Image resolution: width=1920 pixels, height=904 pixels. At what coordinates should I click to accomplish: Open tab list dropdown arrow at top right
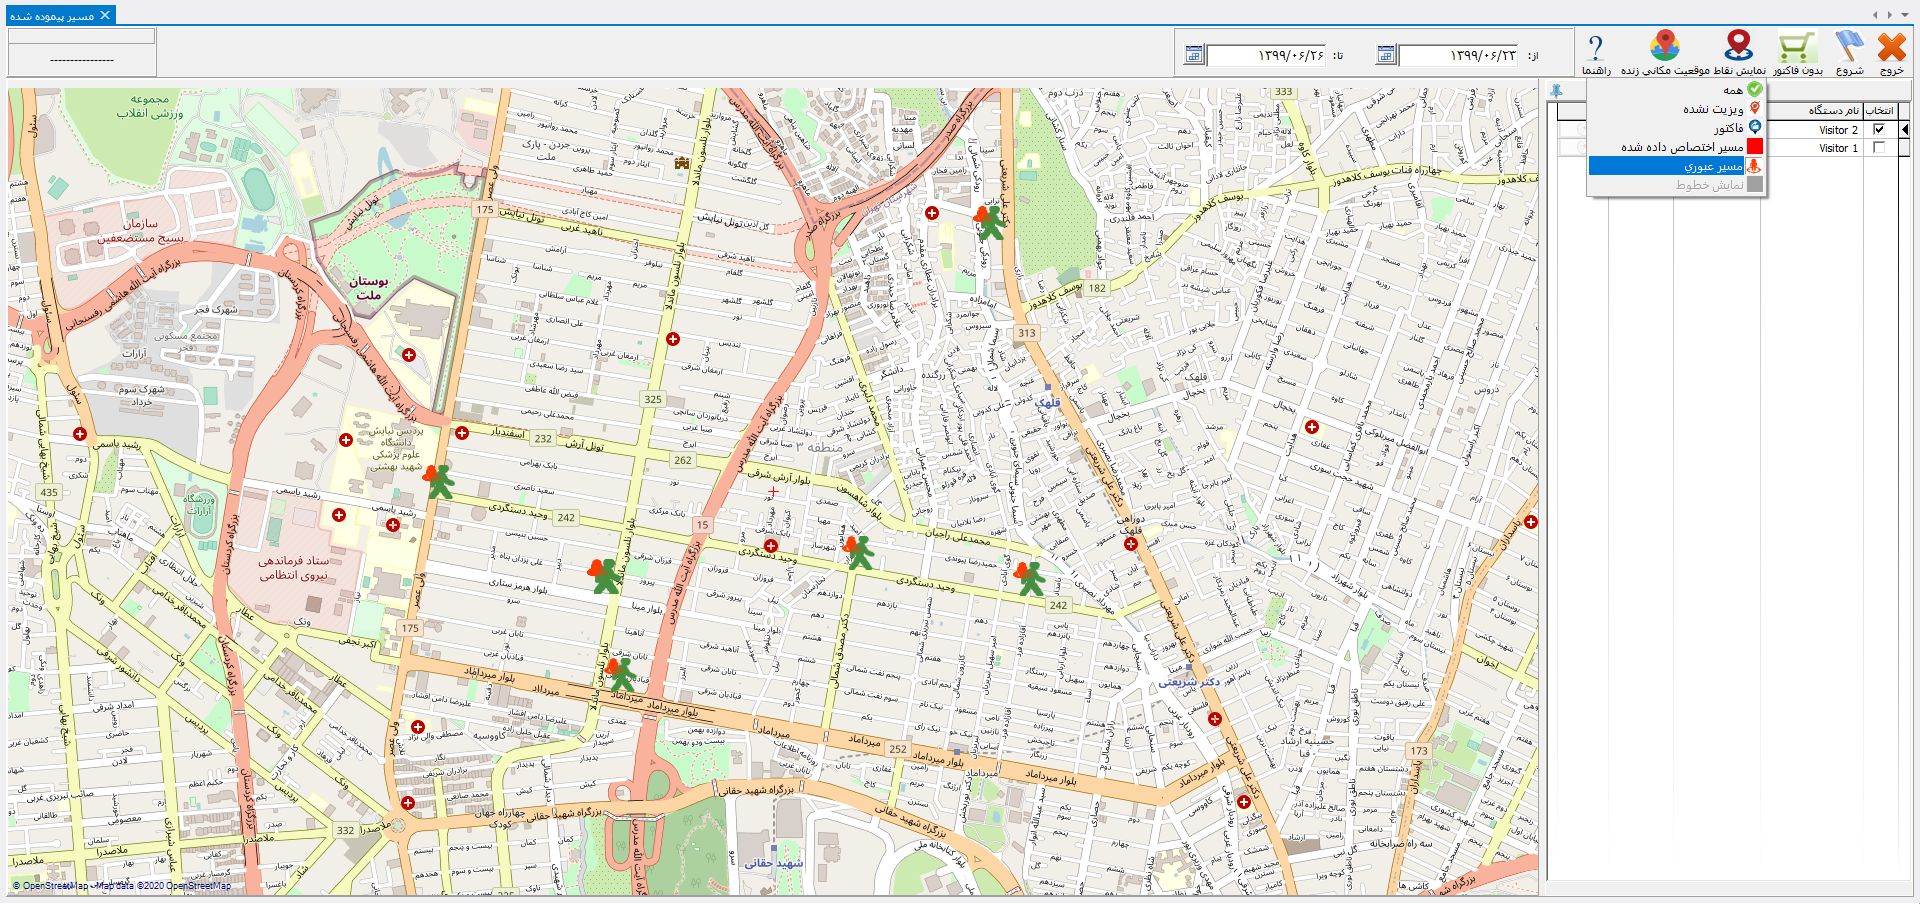[x=1905, y=15]
